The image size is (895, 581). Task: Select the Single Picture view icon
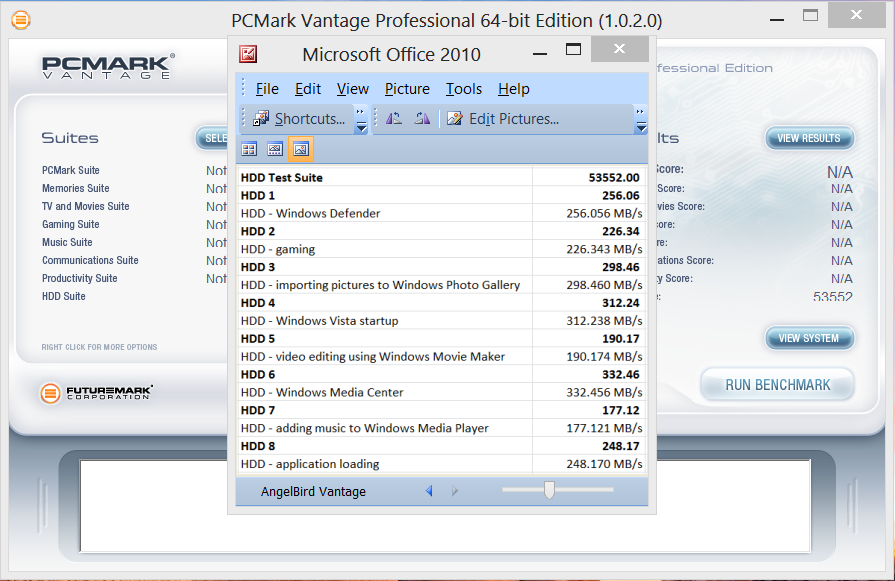[300, 149]
